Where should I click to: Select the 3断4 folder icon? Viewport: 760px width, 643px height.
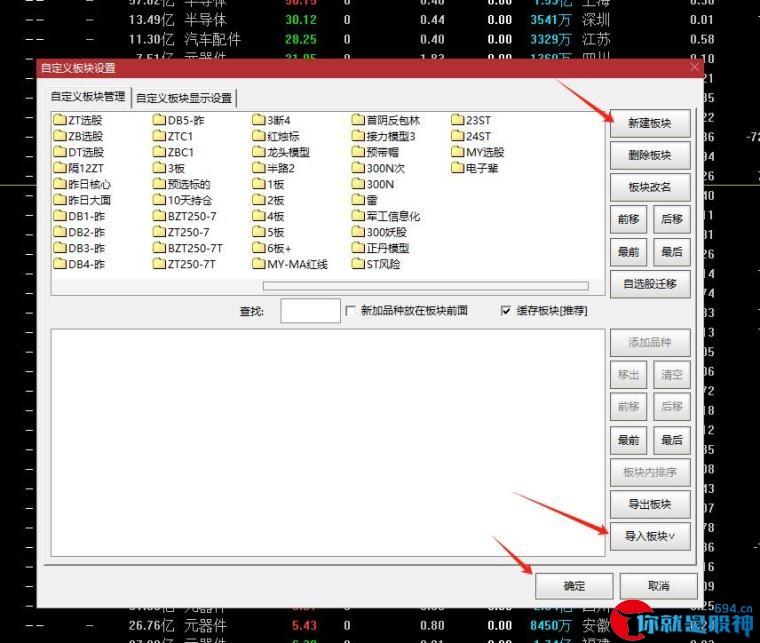259,120
